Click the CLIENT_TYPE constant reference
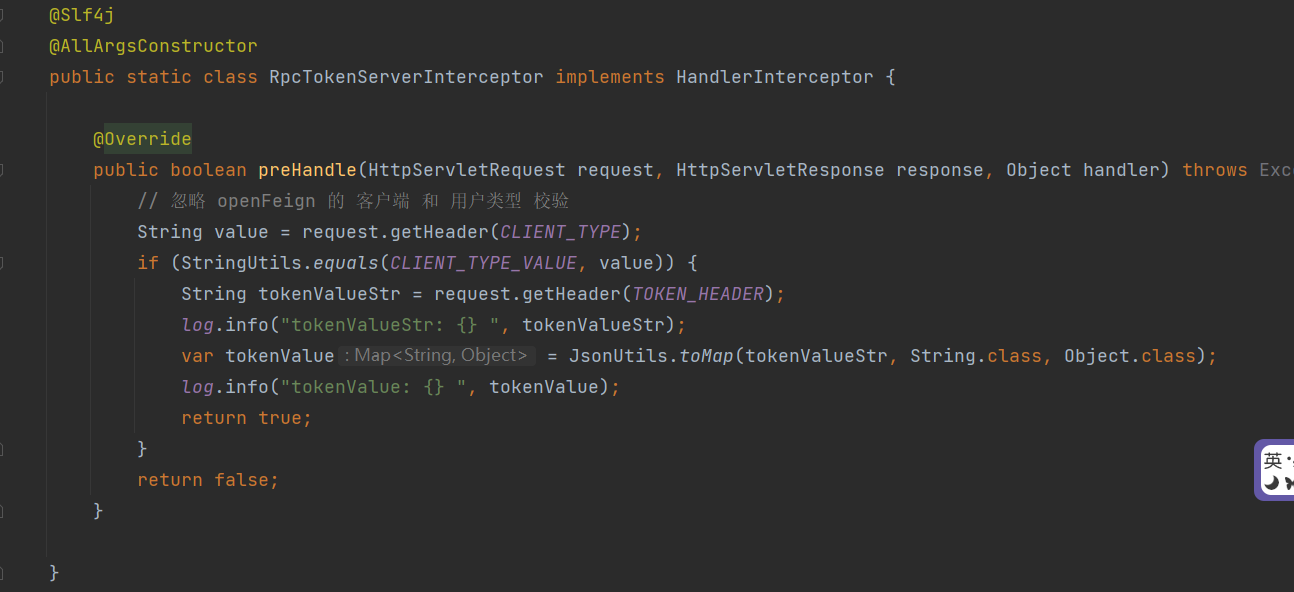1294x592 pixels. pyautogui.click(x=559, y=231)
